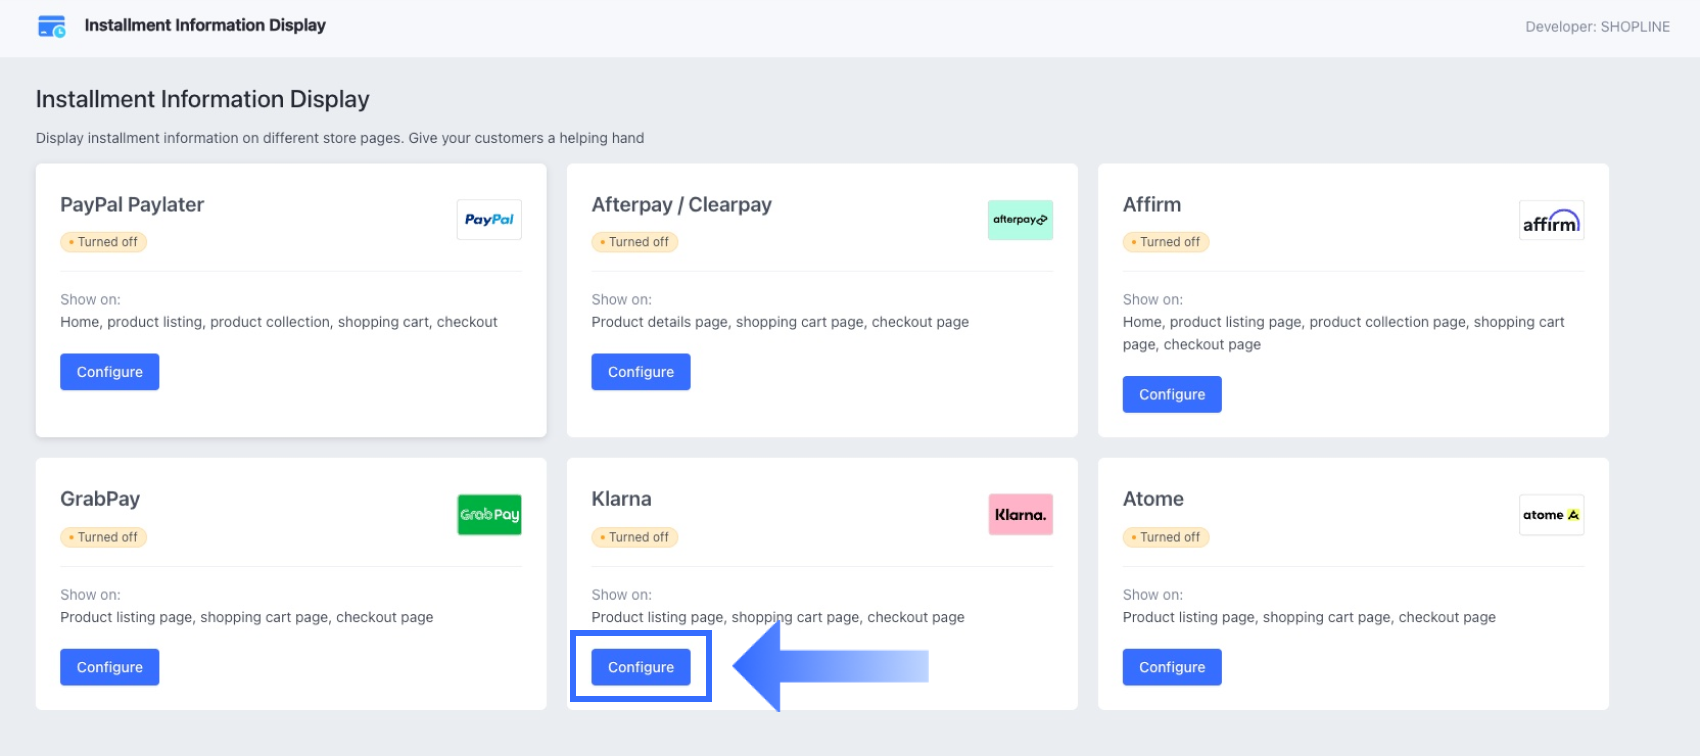Click the Installment Information Display app icon
The image size is (1700, 756).
click(52, 26)
